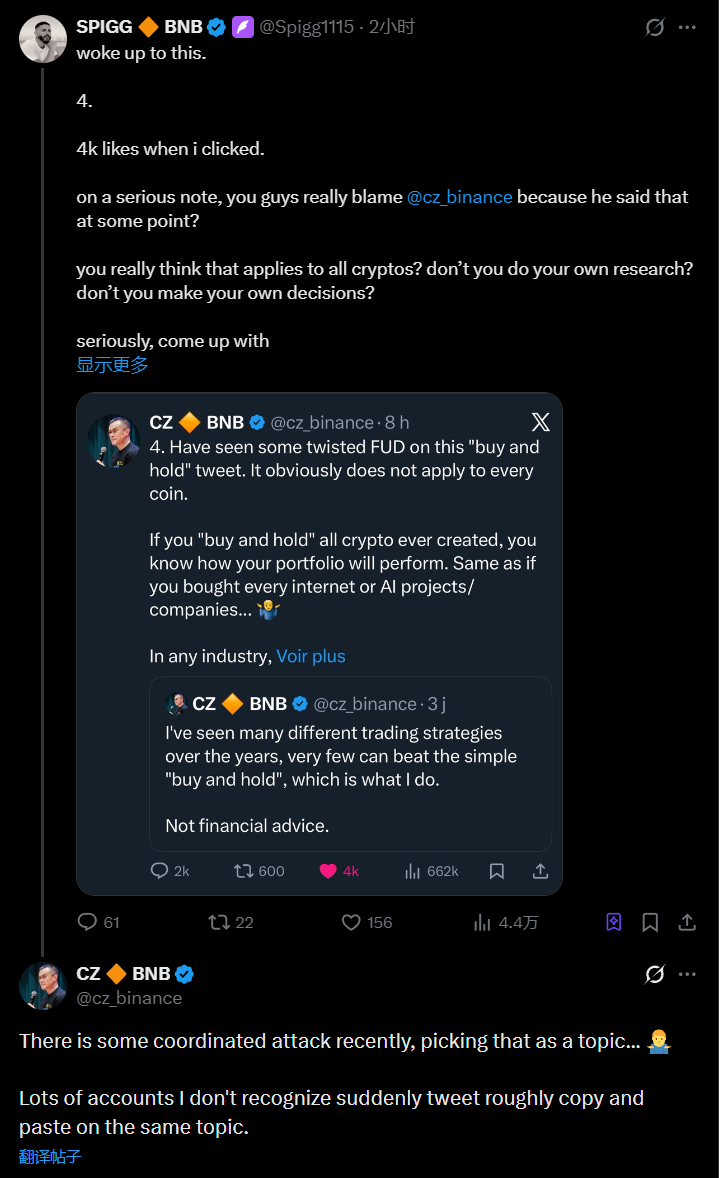Click the X logo in embedded tweet

tap(540, 421)
